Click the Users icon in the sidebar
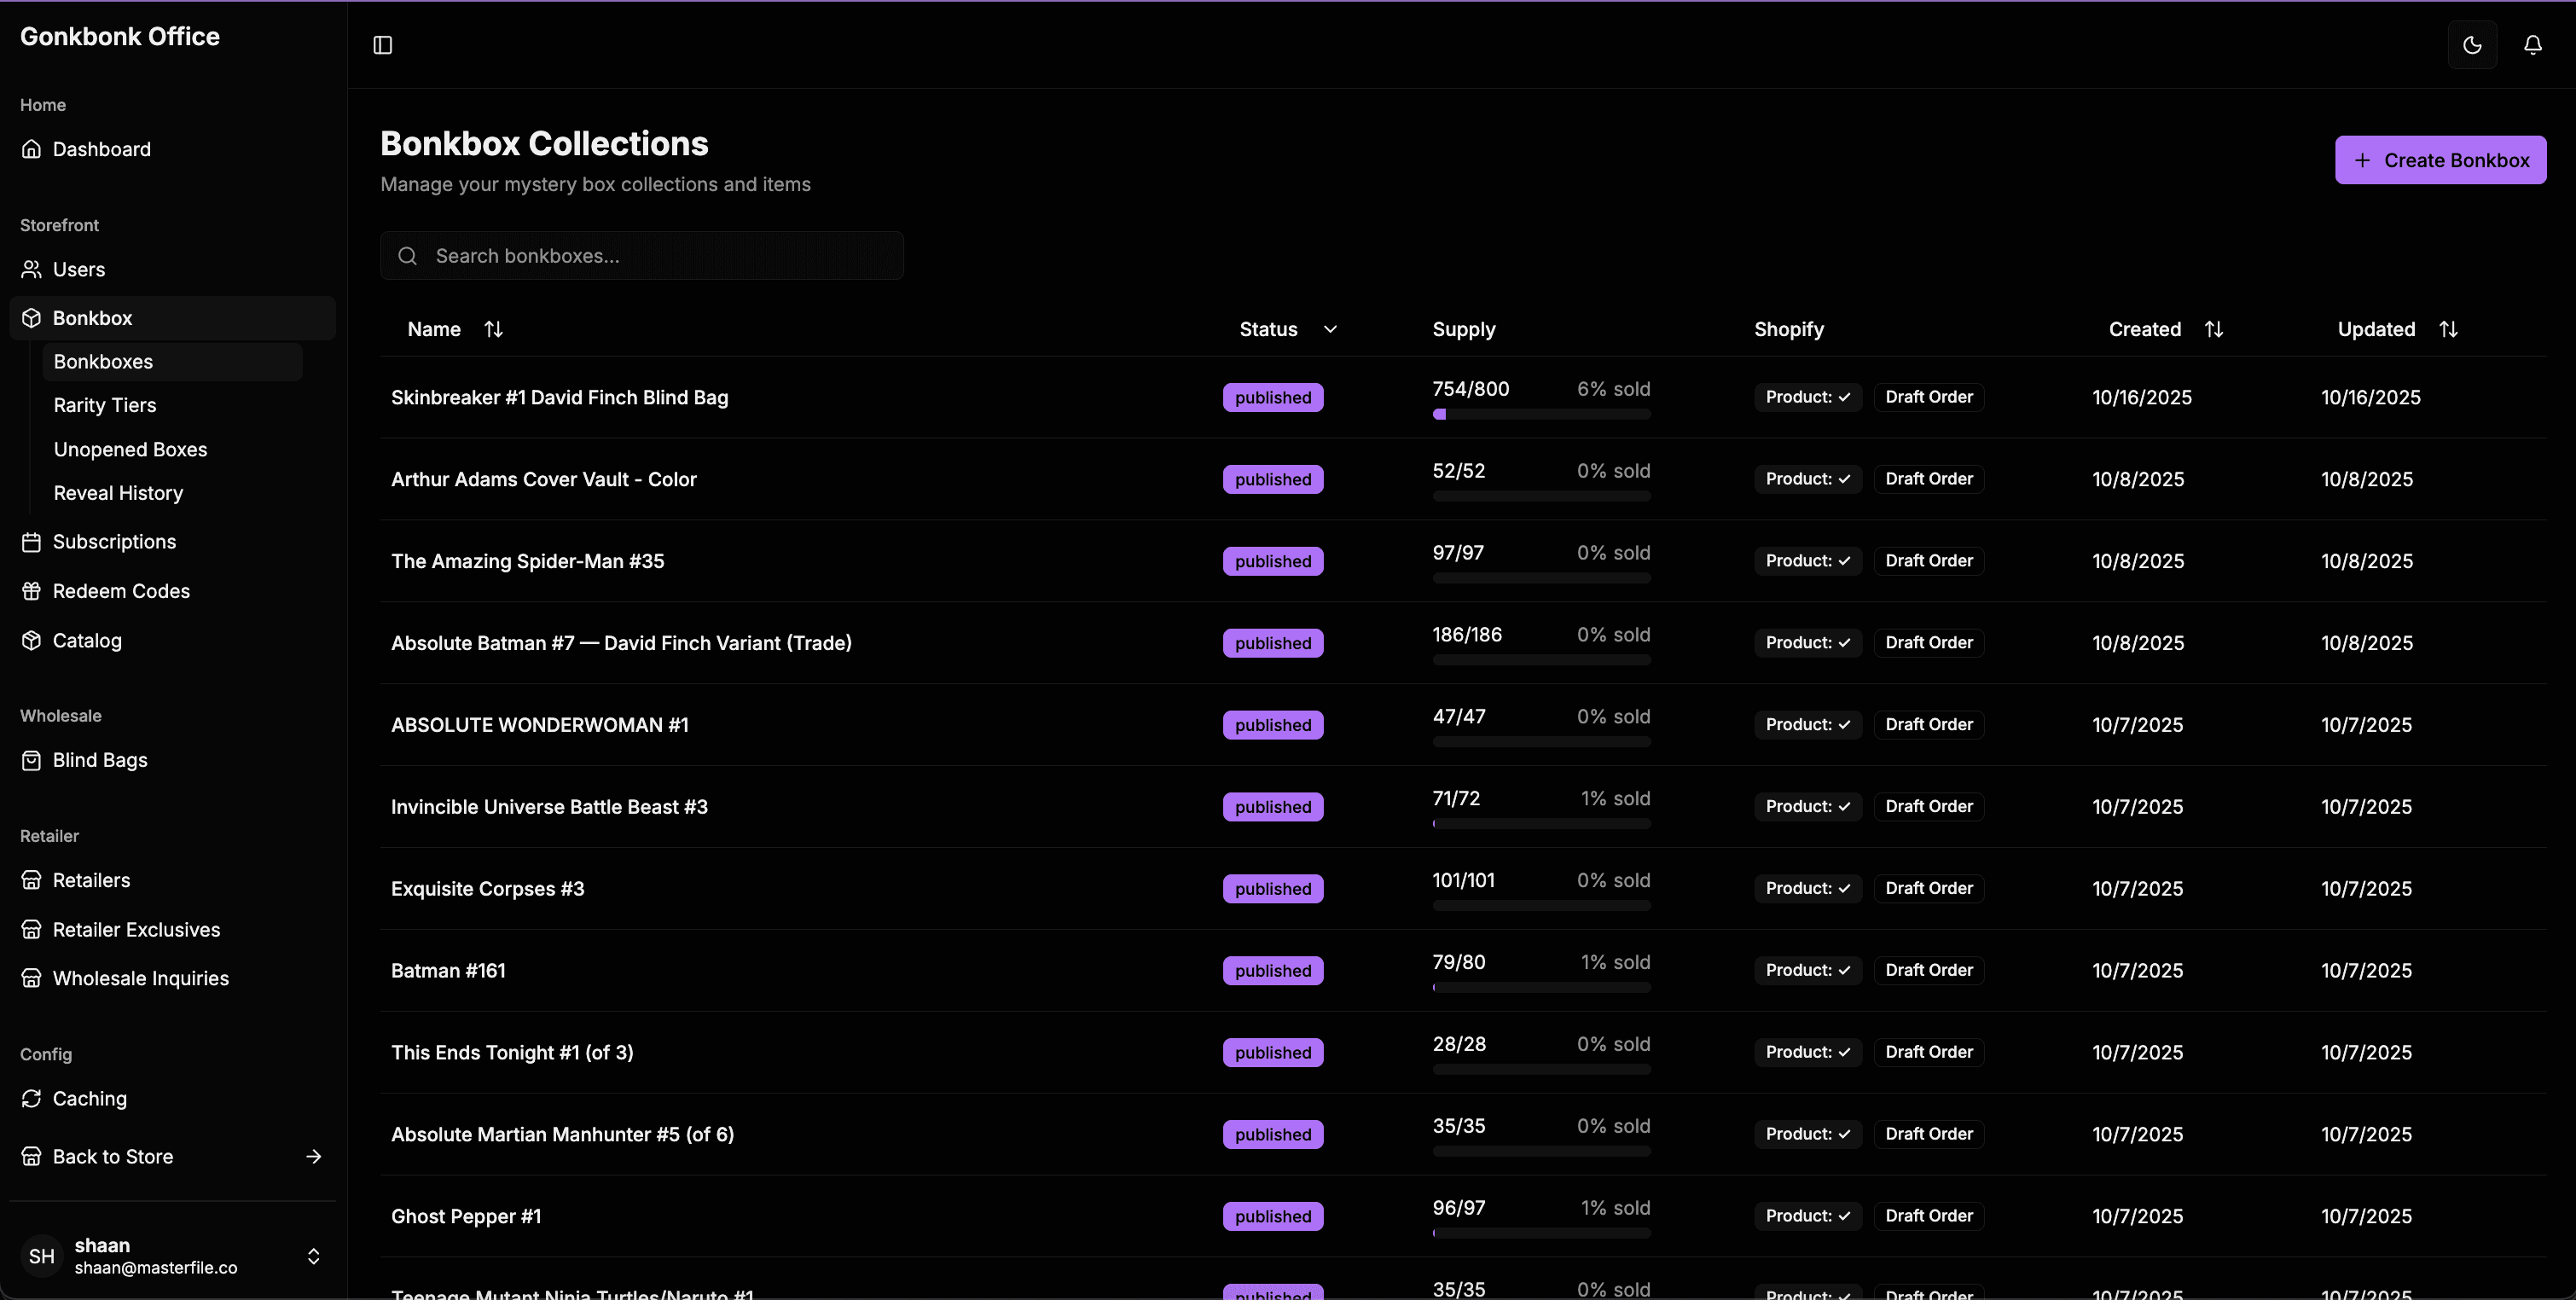Viewport: 2576px width, 1300px height. tap(32, 269)
